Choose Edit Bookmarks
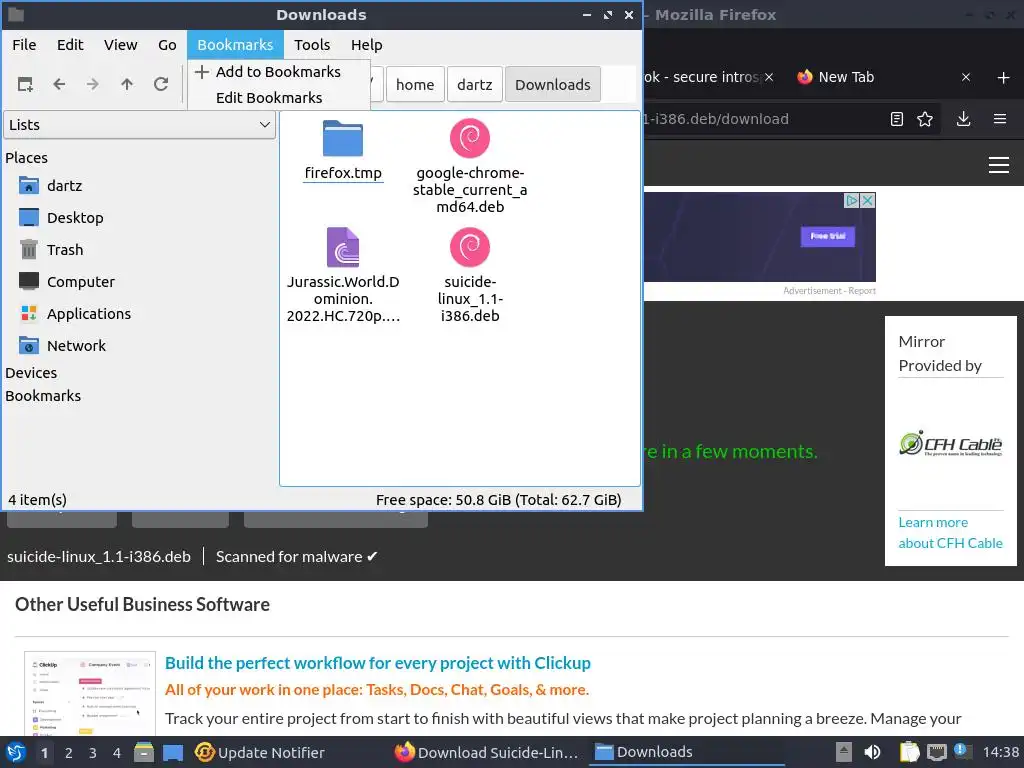Screen dimensions: 1024x768 (x=279, y=97)
